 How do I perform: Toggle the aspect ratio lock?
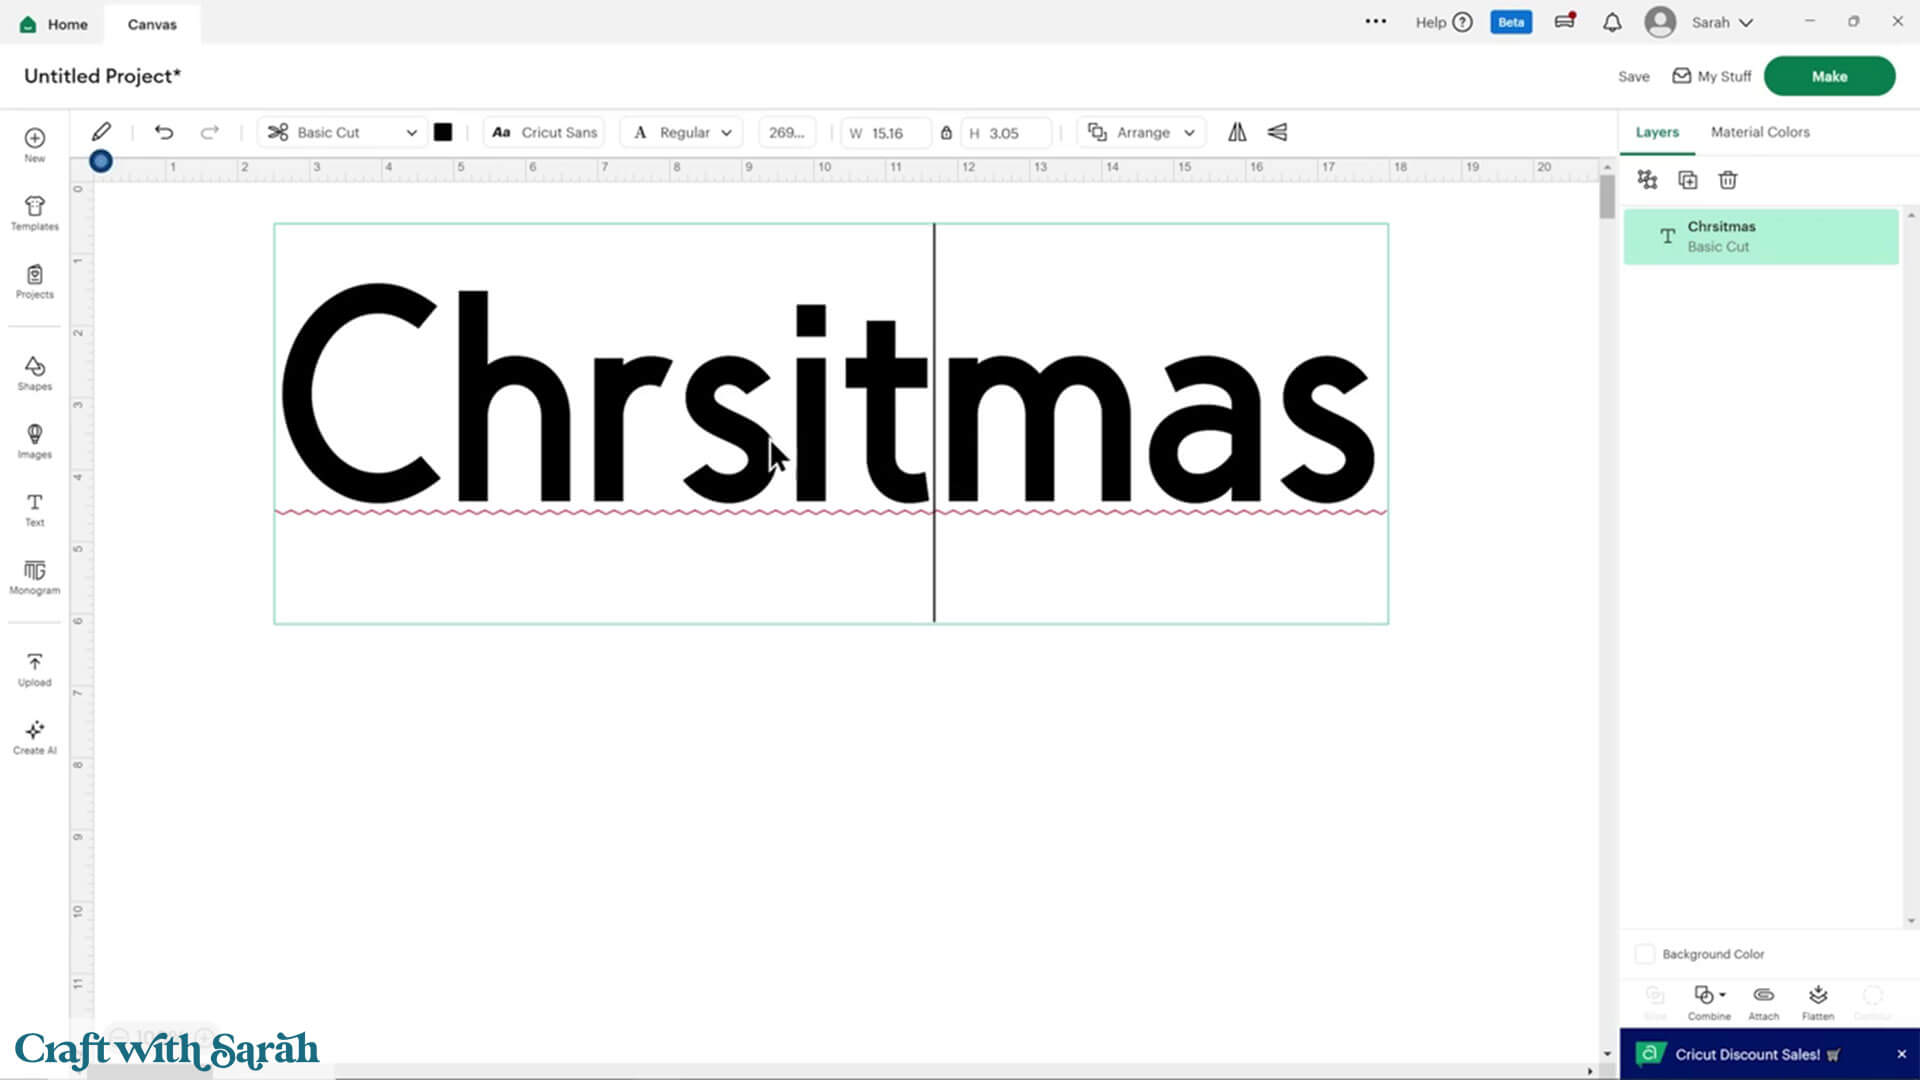click(946, 132)
